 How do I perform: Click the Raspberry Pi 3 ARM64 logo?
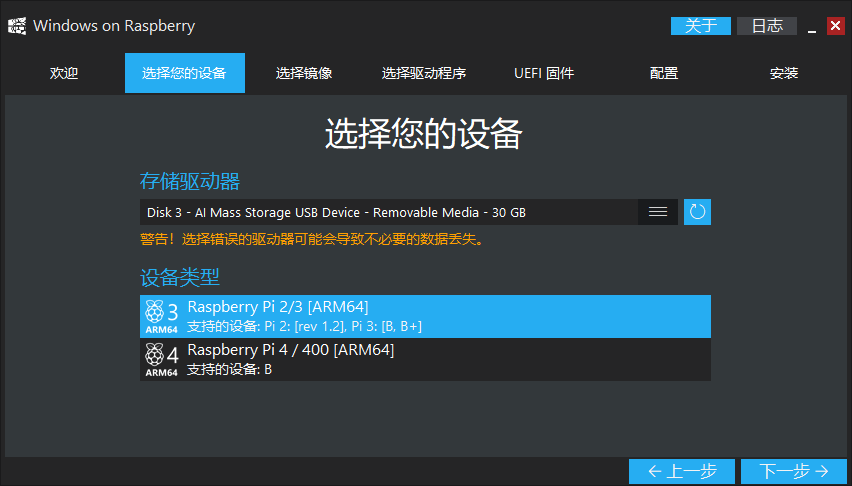point(162,316)
